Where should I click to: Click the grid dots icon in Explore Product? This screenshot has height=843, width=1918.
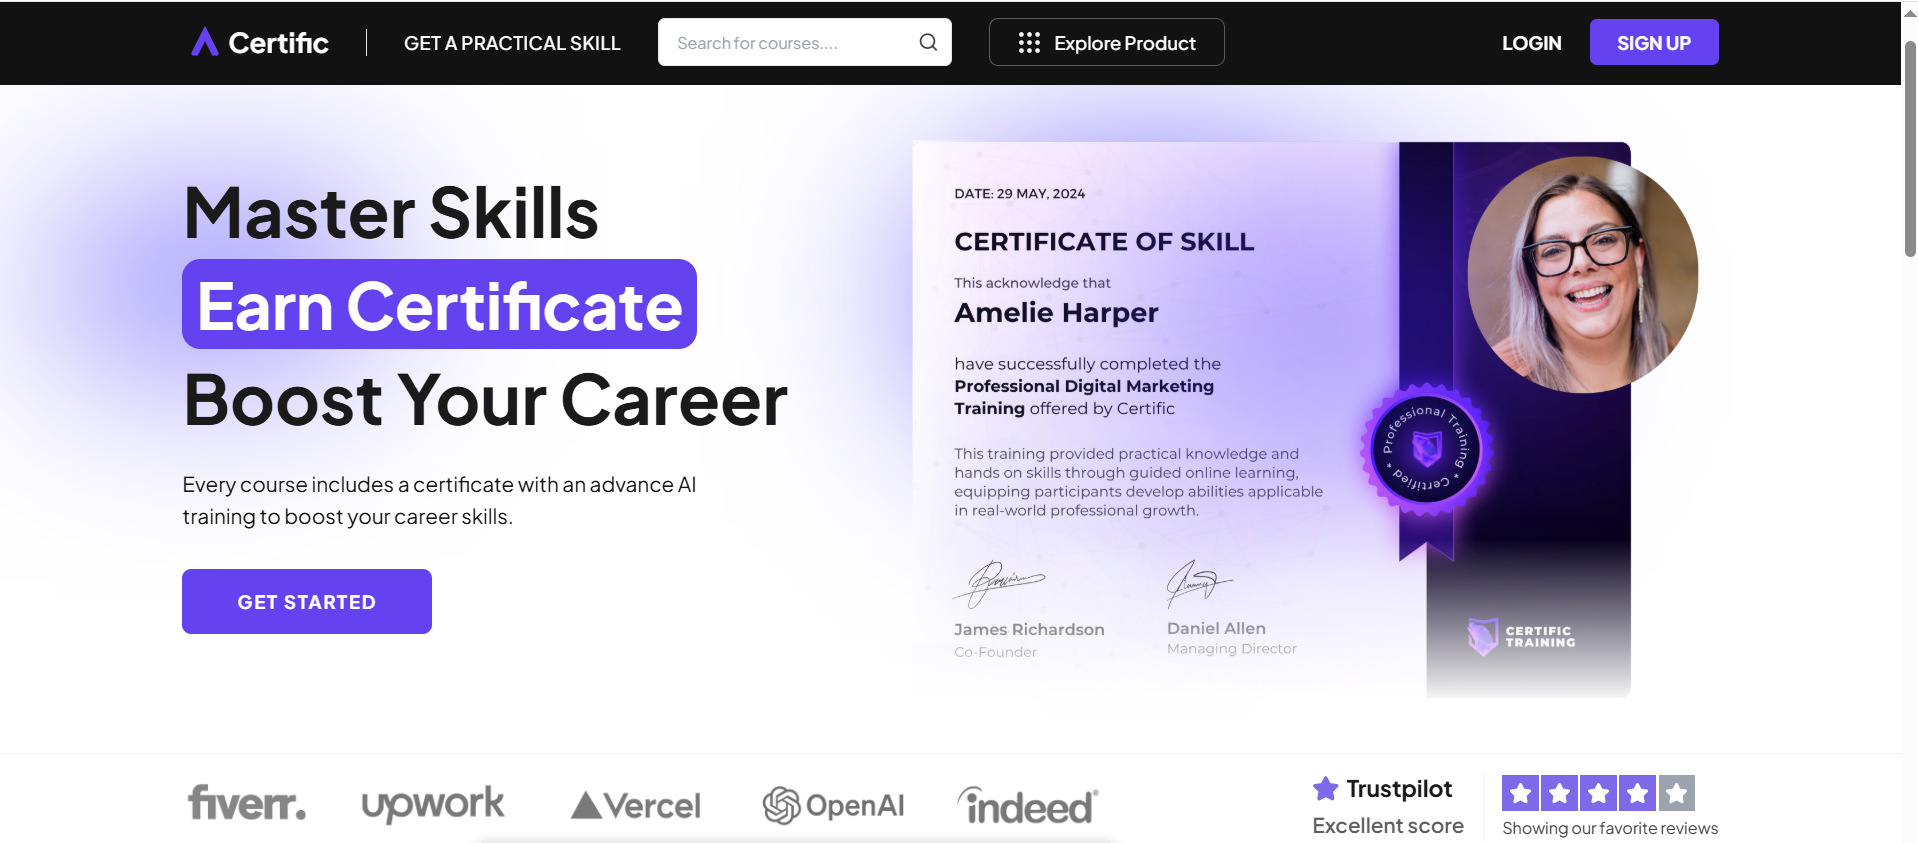click(x=1029, y=43)
